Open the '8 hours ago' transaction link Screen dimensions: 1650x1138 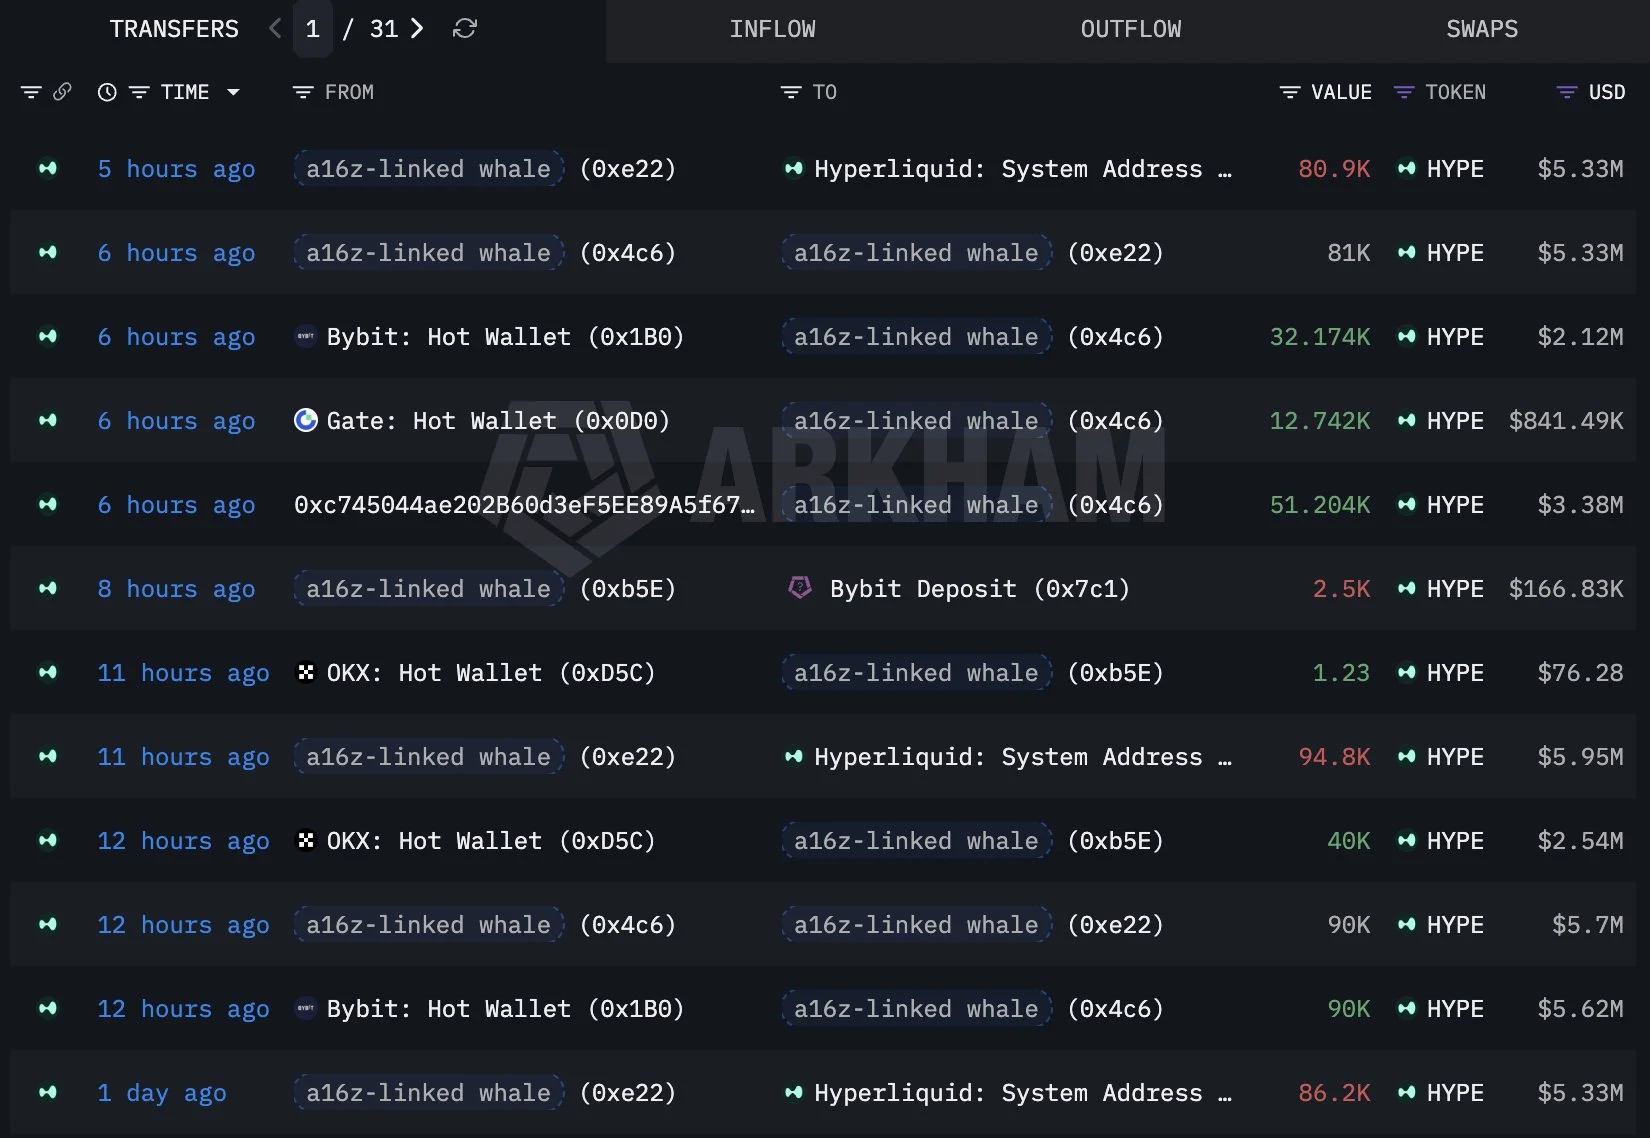coord(176,589)
